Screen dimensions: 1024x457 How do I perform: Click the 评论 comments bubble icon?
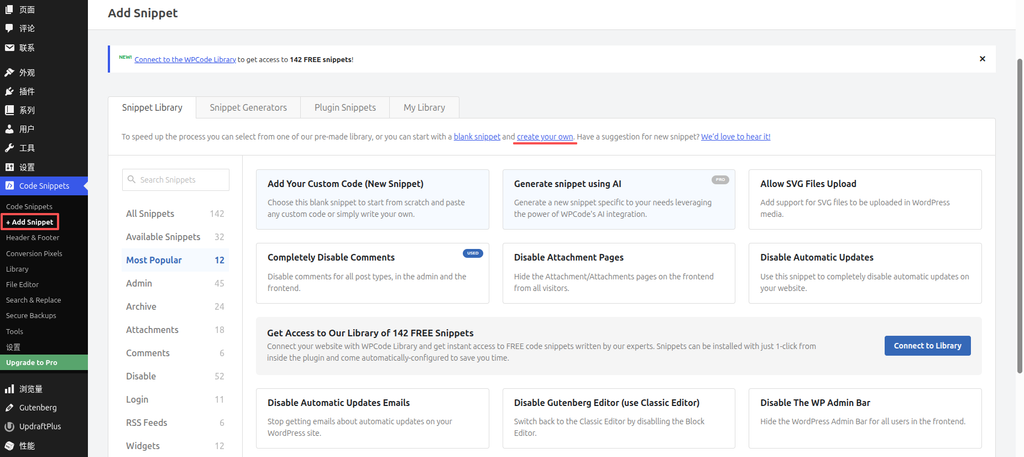[9, 29]
